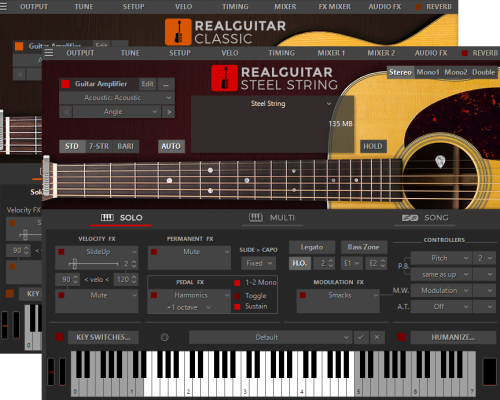Click the icon beside Key Switches preset list
The height and width of the screenshot is (400, 500).
165,337
